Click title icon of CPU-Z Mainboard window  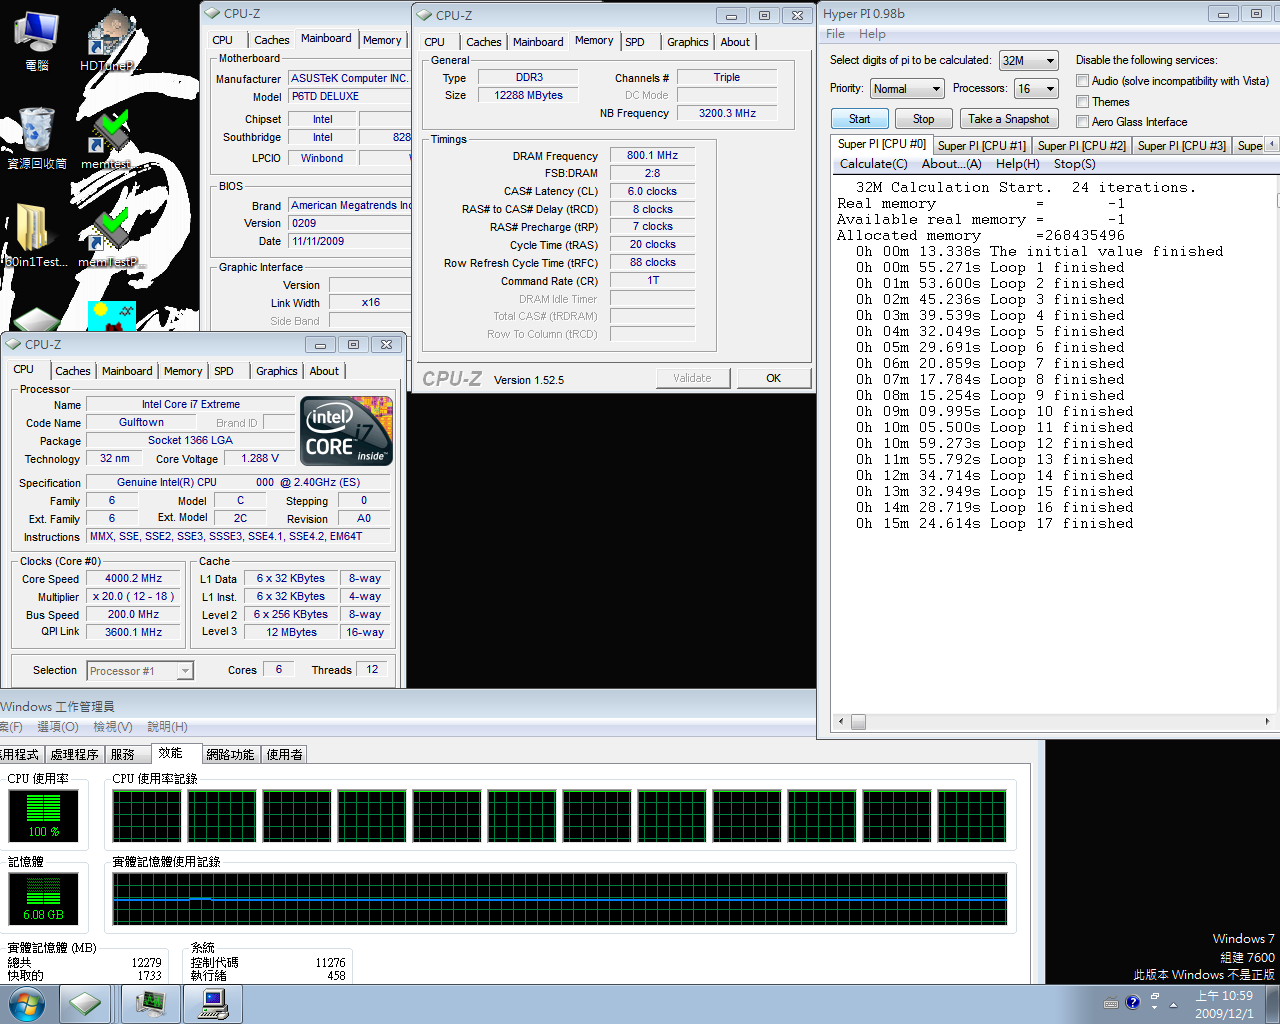click(213, 13)
